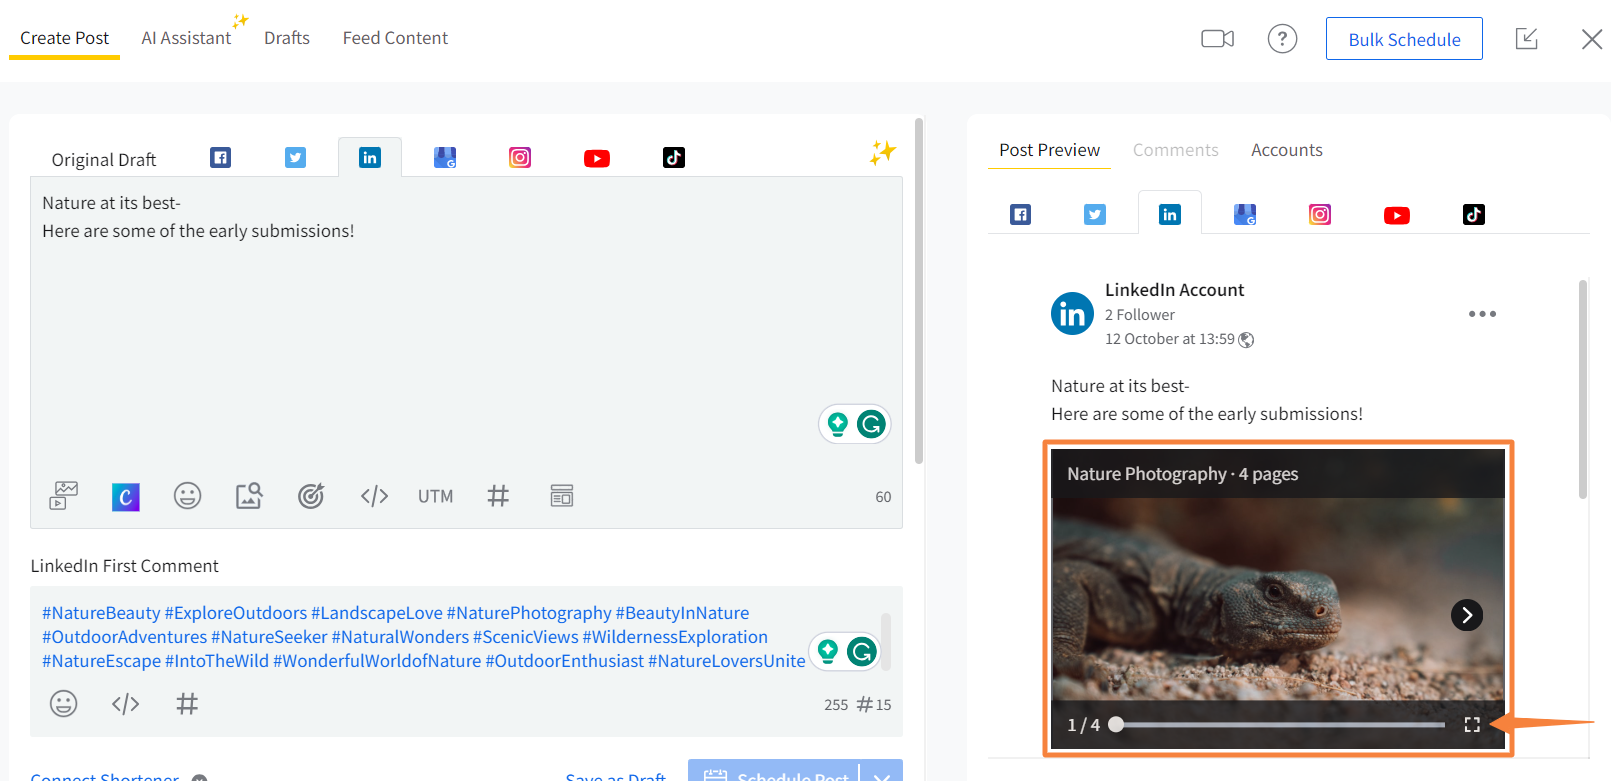Click the carousel page progress slider
The width and height of the screenshot is (1611, 781).
click(x=1280, y=725)
